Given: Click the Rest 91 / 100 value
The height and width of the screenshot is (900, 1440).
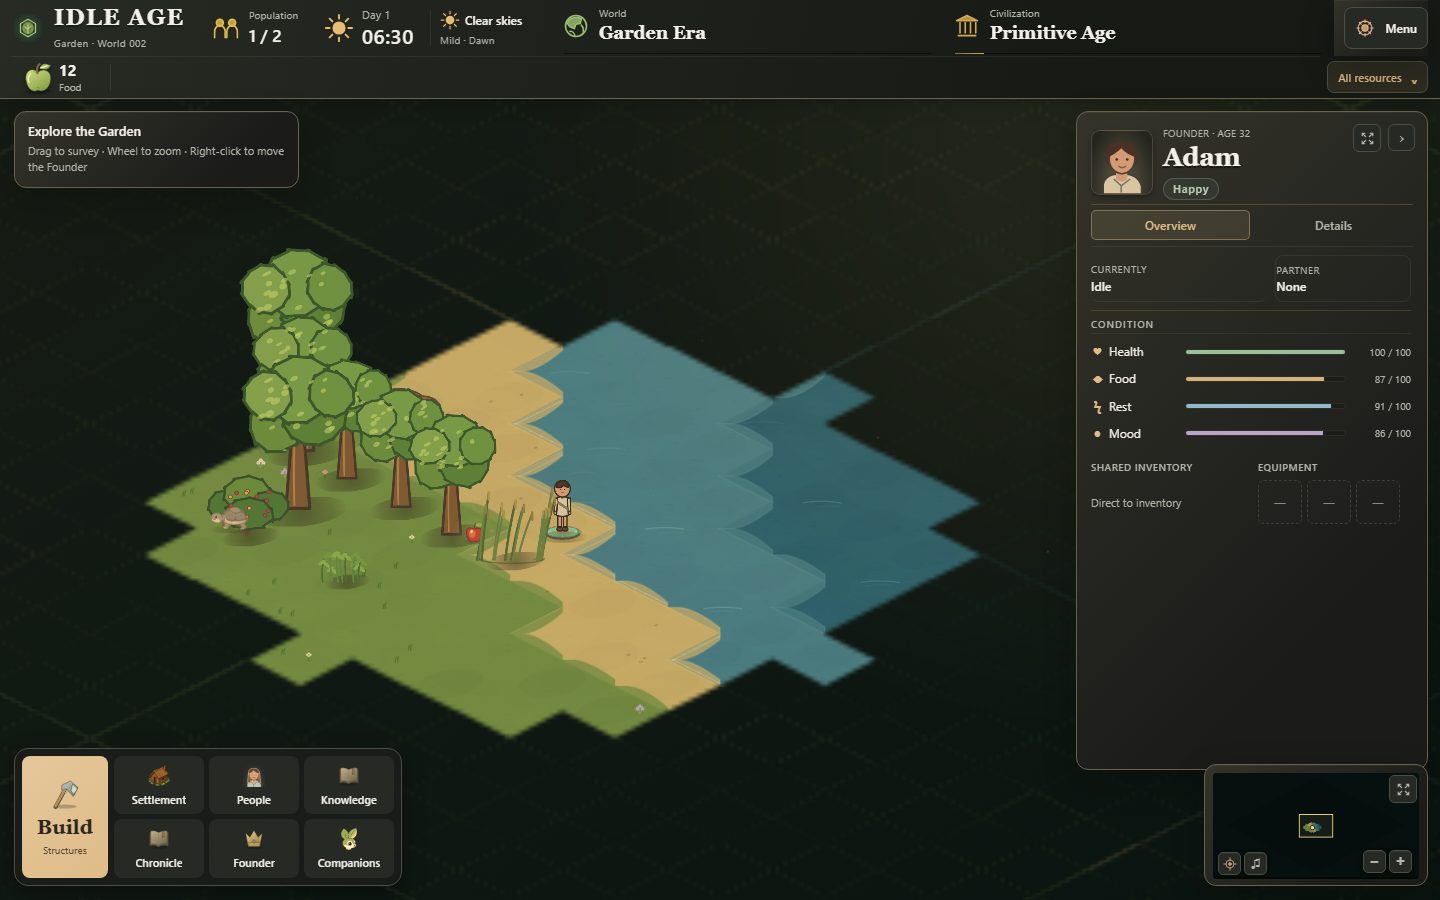Looking at the screenshot, I should point(1392,407).
